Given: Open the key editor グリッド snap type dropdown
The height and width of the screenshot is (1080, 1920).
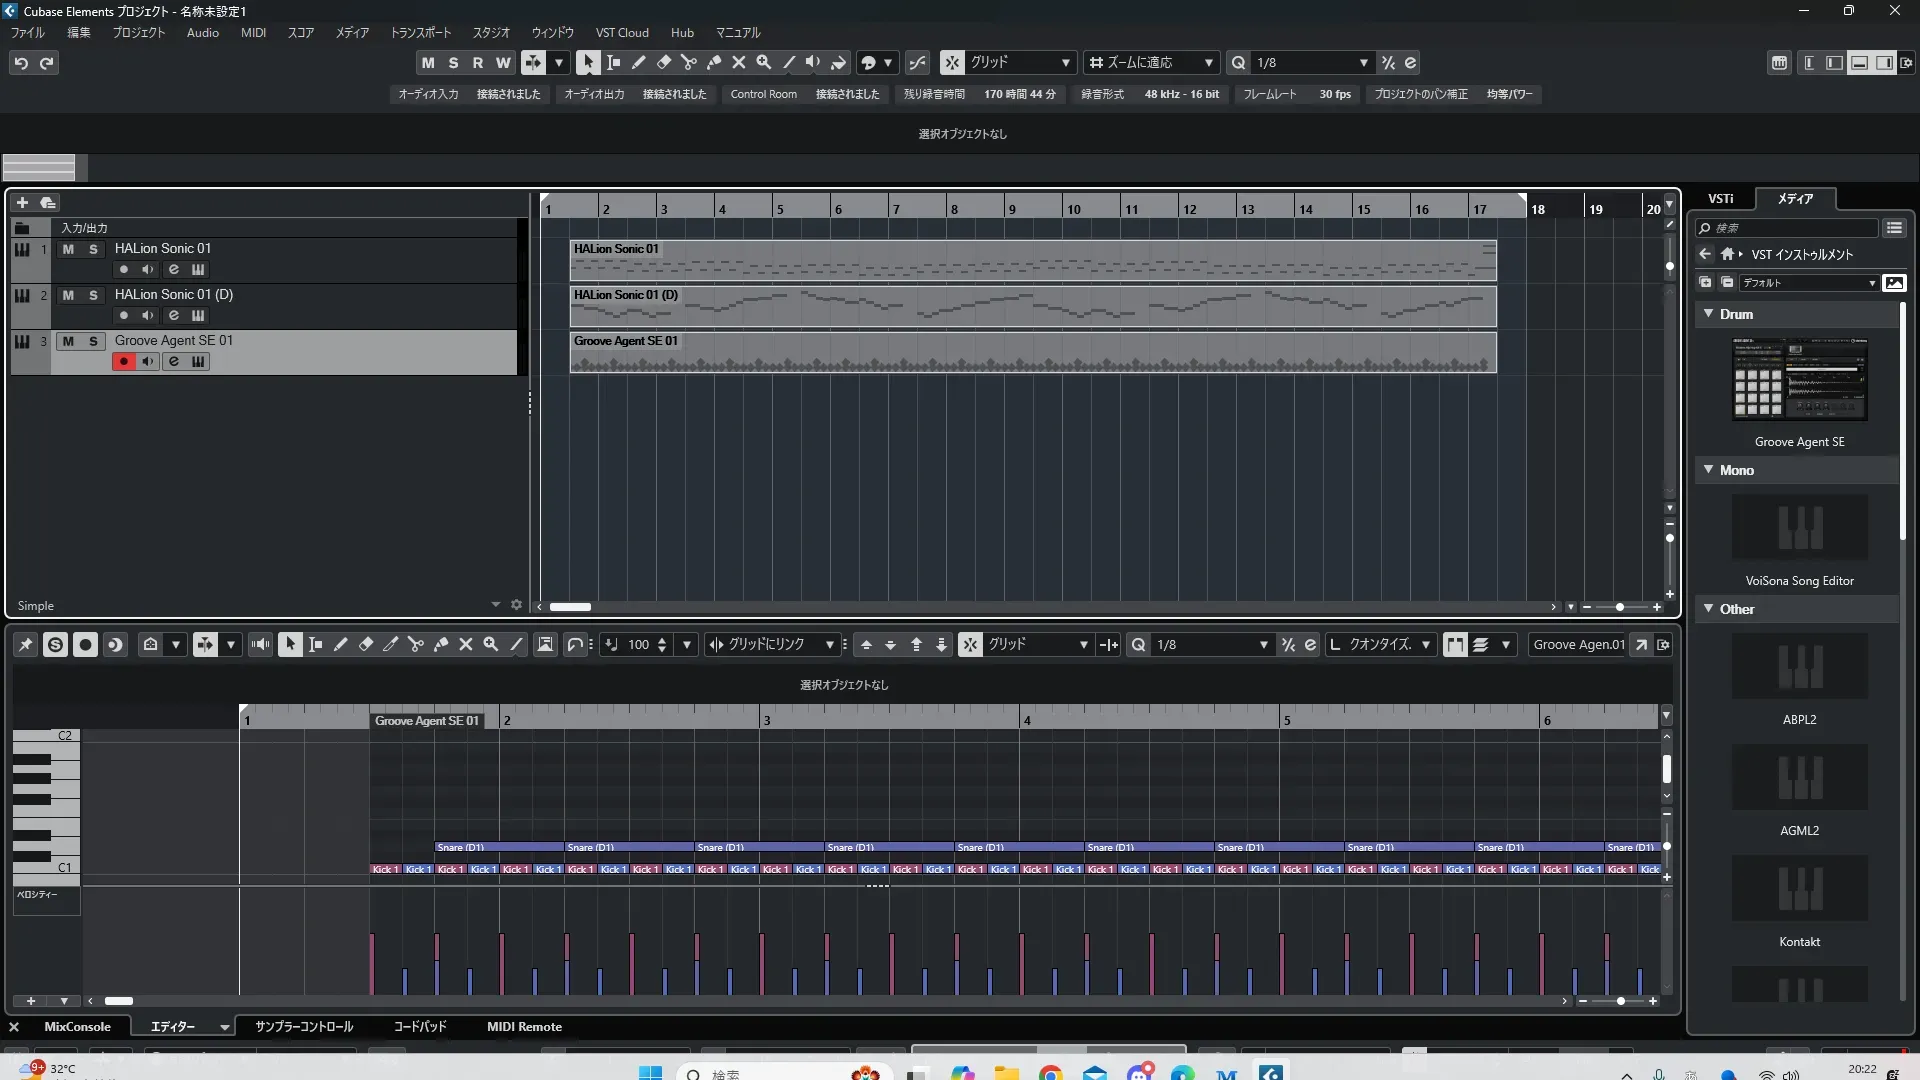Looking at the screenshot, I should (1083, 645).
